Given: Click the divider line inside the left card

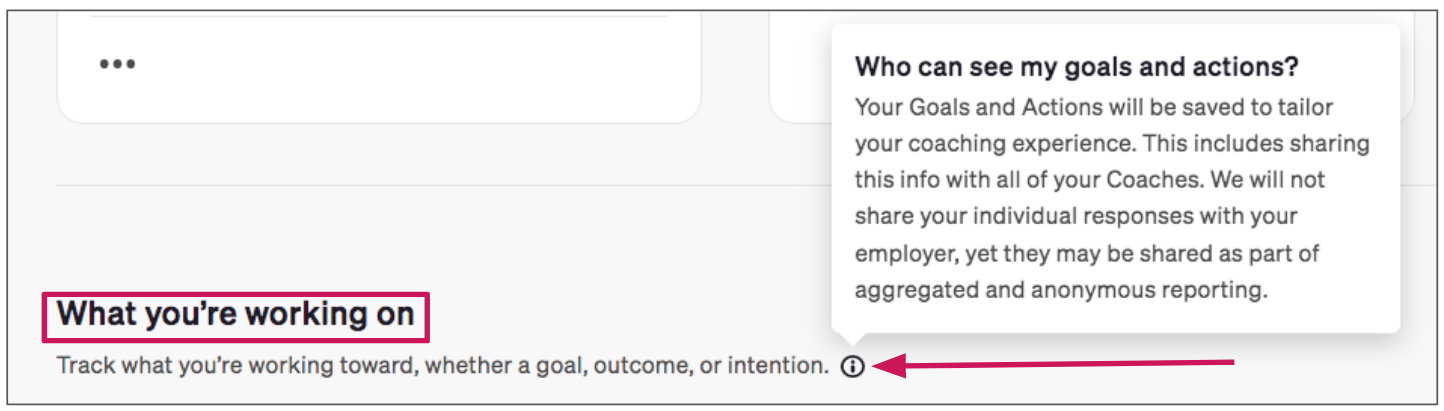Looking at the screenshot, I should (379, 16).
